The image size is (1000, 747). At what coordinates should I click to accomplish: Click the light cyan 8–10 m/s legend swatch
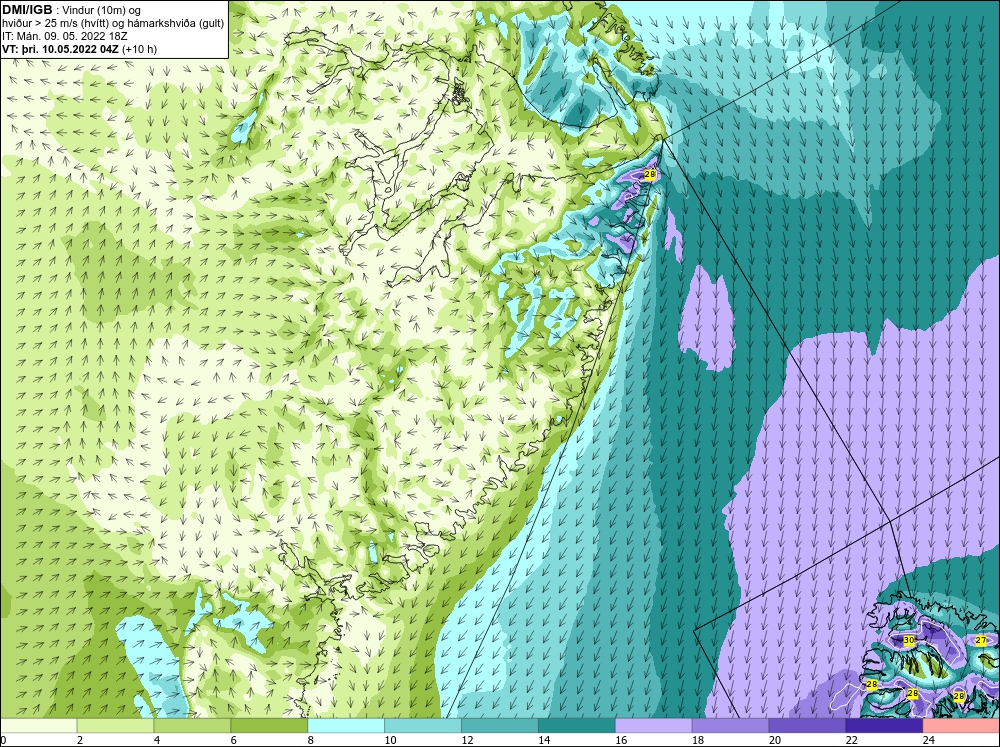(x=346, y=726)
